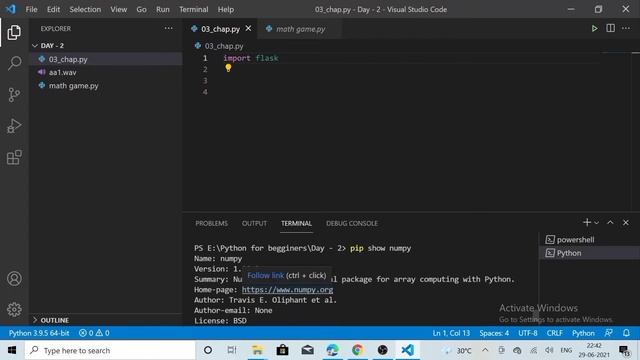Switch to the DEBUG CONSOLE tab
Viewport: 640px width, 360px height.
tap(352, 223)
